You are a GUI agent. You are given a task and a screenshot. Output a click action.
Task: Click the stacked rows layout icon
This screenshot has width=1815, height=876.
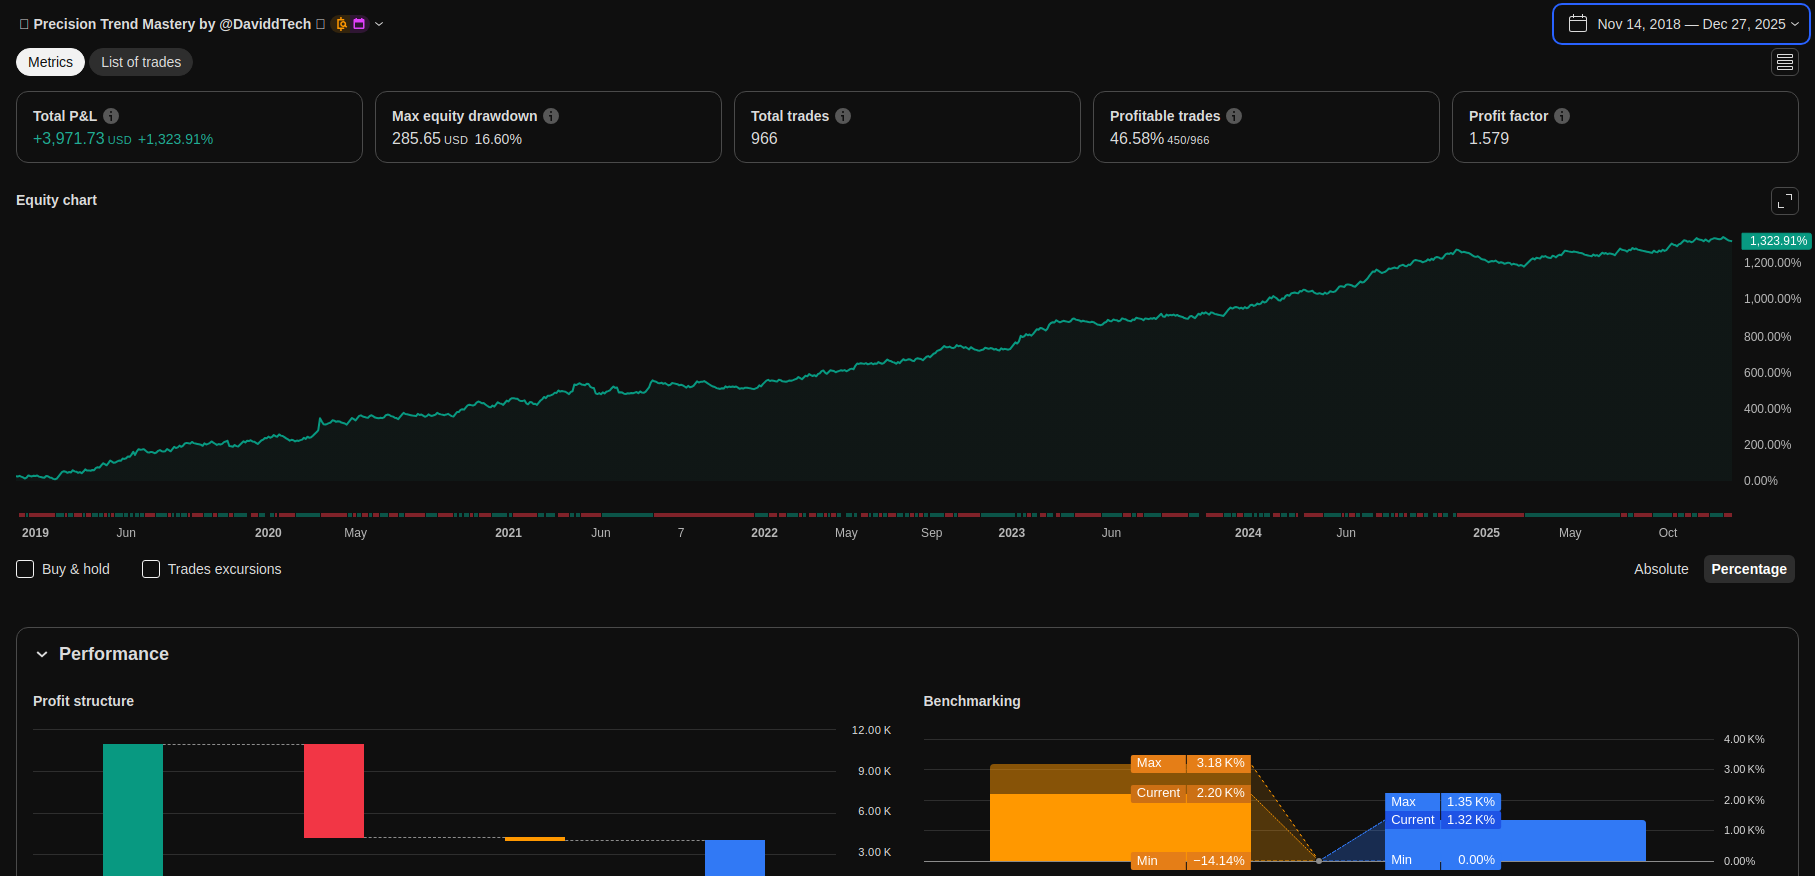(x=1784, y=62)
